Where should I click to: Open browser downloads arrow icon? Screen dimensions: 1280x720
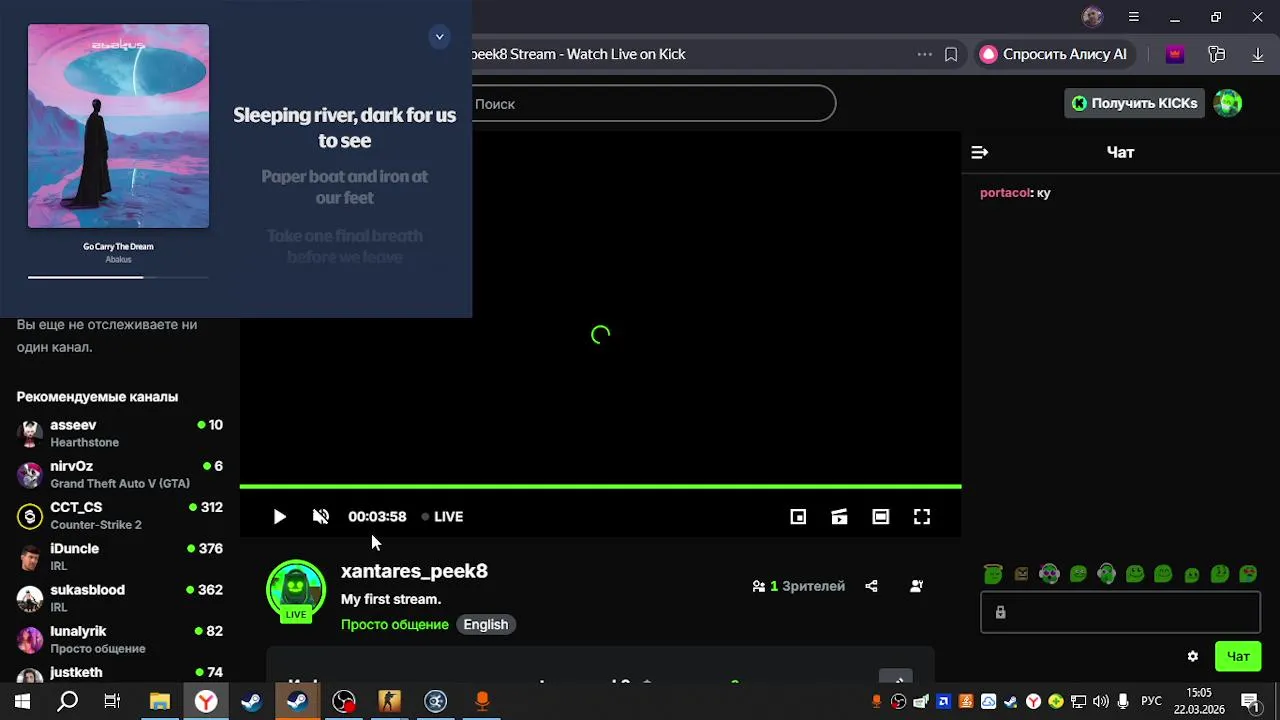point(1258,55)
